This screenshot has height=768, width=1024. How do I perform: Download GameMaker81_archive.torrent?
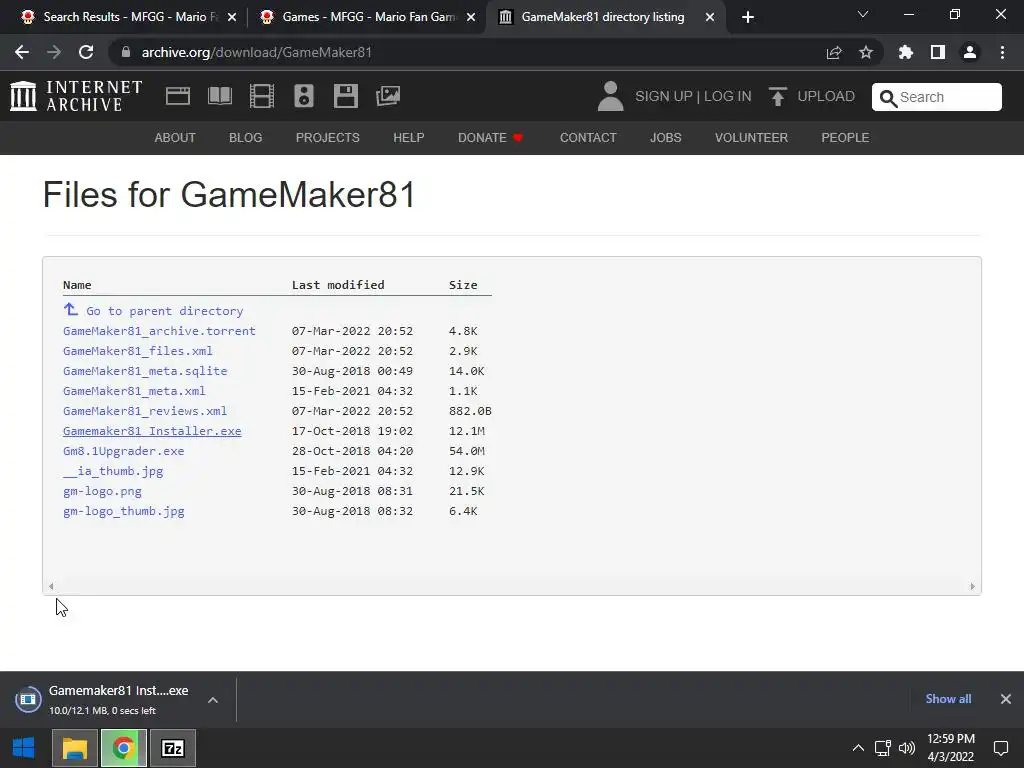click(x=159, y=331)
